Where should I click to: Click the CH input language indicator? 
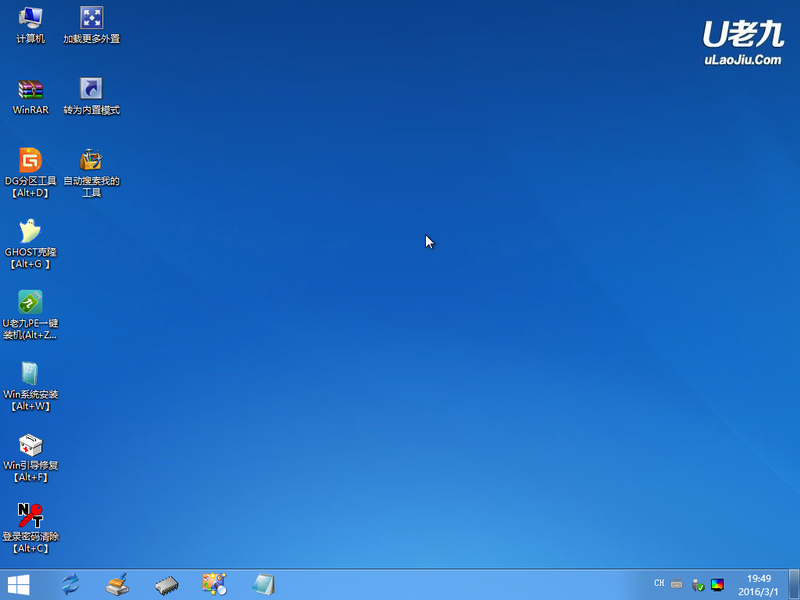(x=659, y=583)
